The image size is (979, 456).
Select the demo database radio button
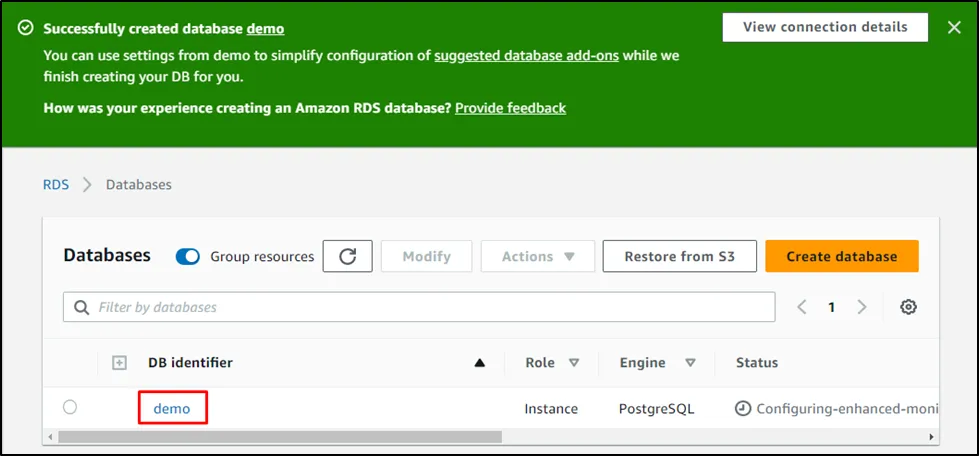tap(70, 407)
